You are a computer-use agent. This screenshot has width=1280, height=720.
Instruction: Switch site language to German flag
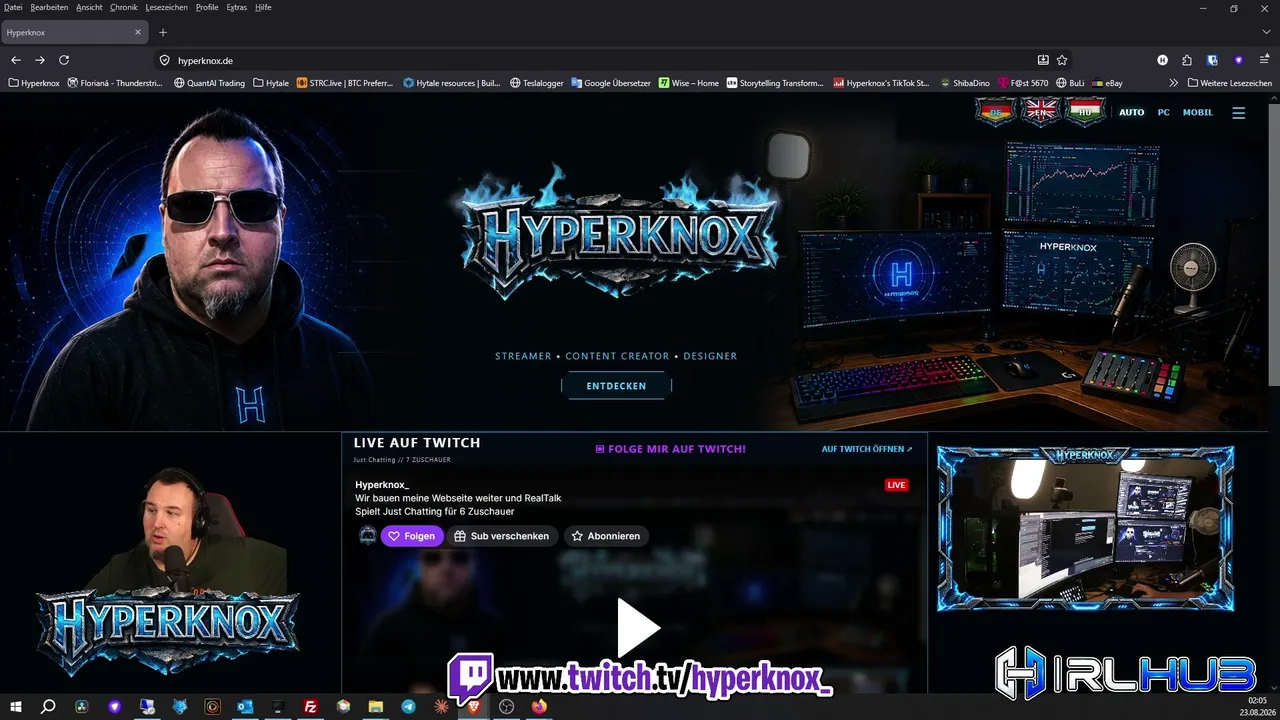(995, 112)
